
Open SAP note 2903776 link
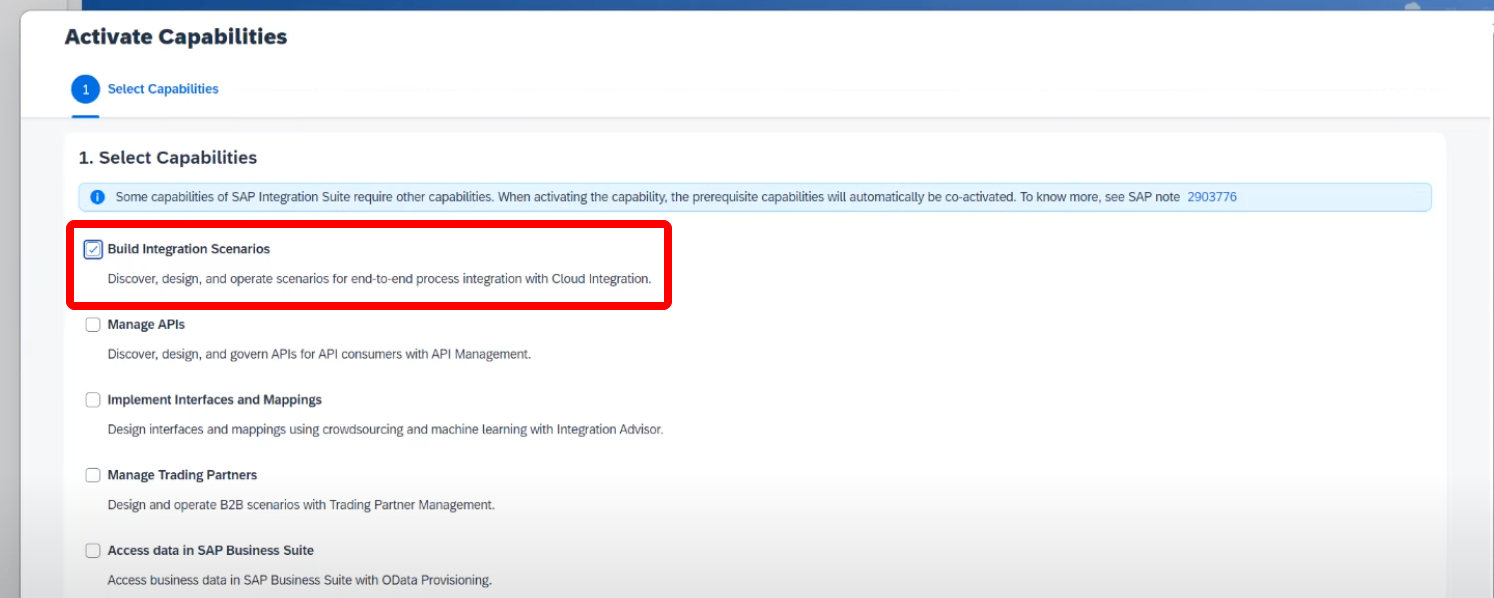pos(1212,197)
